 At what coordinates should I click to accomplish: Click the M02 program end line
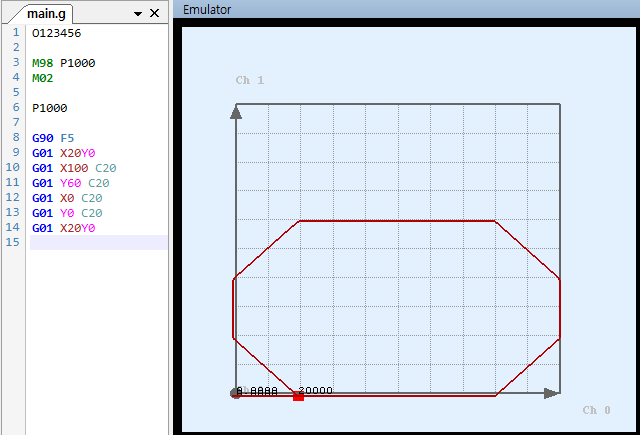click(x=43, y=78)
